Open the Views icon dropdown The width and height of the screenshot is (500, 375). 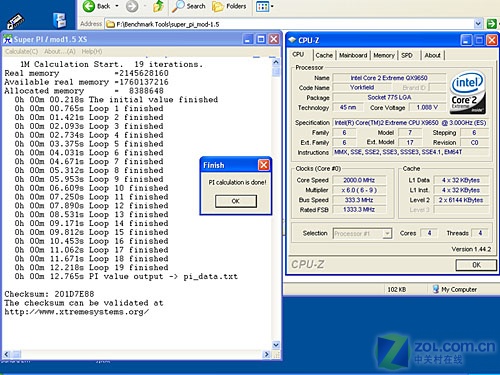[x=265, y=6]
